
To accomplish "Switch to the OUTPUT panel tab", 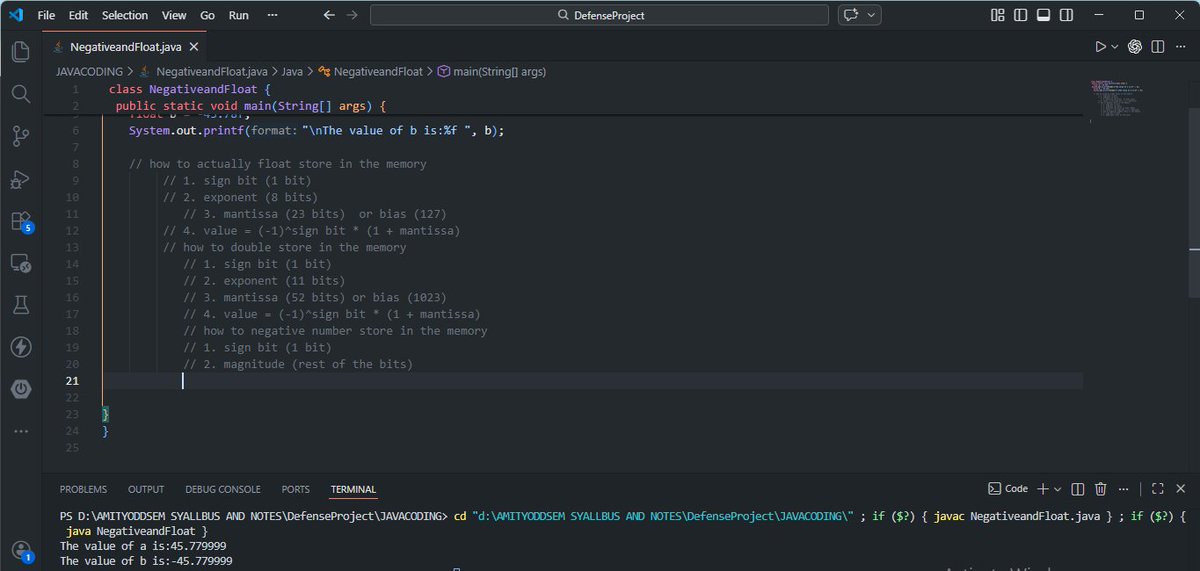I will pyautogui.click(x=146, y=489).
